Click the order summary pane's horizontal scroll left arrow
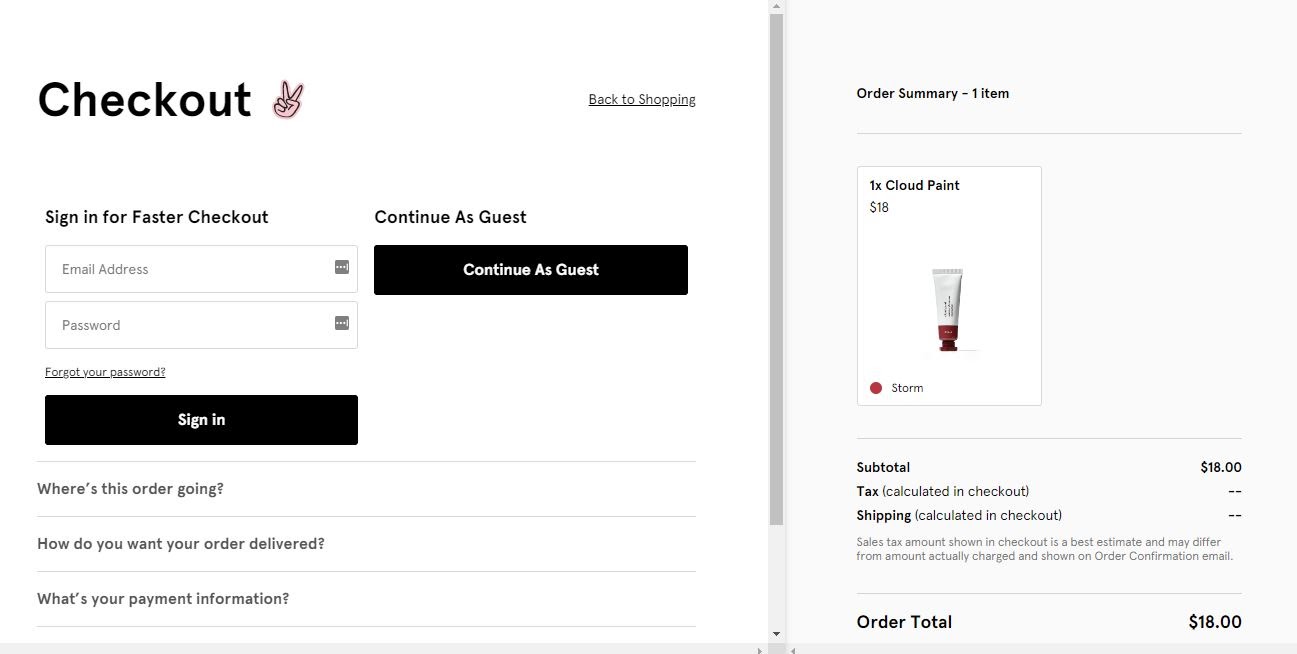Image resolution: width=1297 pixels, height=654 pixels. (x=794, y=649)
